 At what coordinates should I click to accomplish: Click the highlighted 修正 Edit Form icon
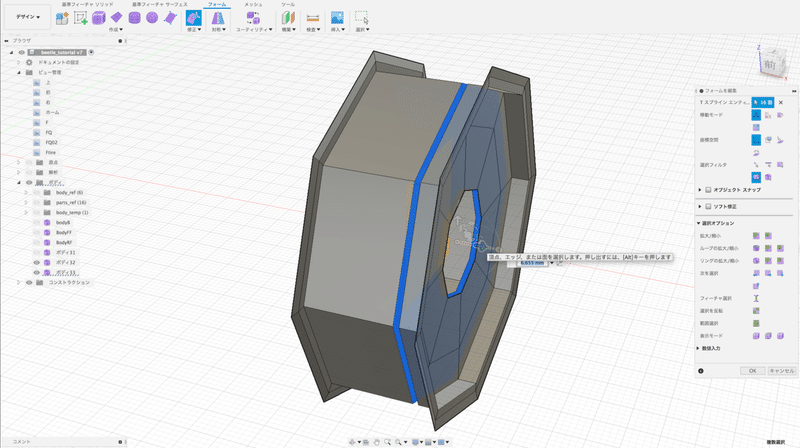coord(193,18)
